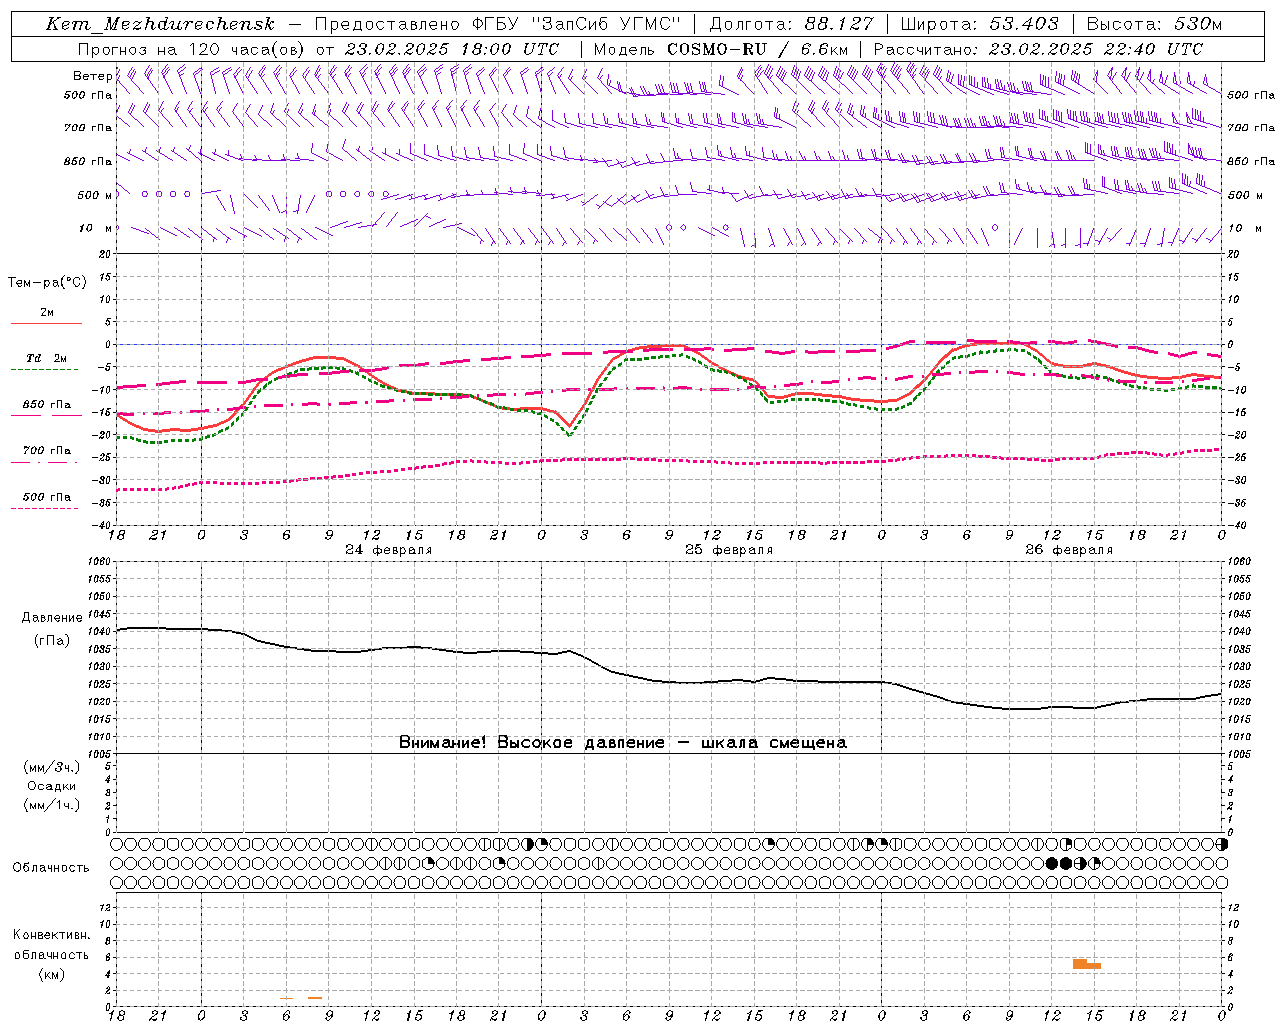Click the '2м' temperature legend entry
This screenshot has width=1280, height=1024.
[x=47, y=312]
